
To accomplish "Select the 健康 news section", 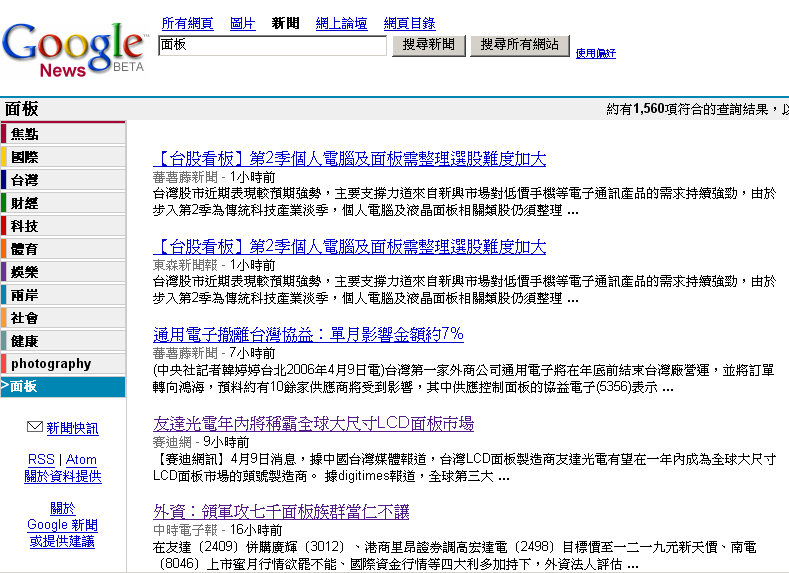I will tap(63, 341).
